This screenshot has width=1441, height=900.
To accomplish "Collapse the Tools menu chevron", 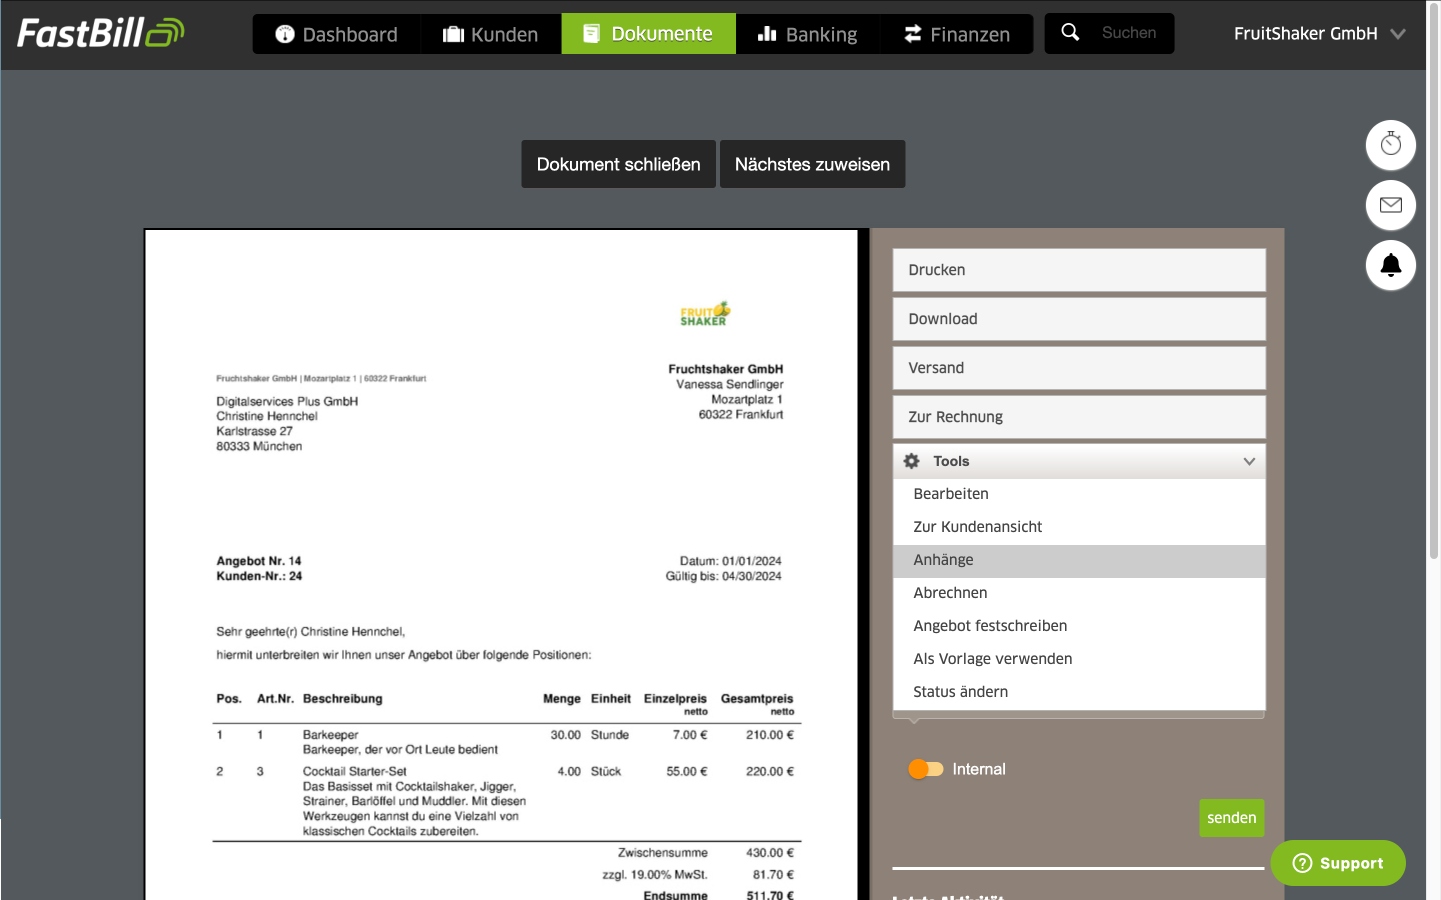I will coord(1249,461).
